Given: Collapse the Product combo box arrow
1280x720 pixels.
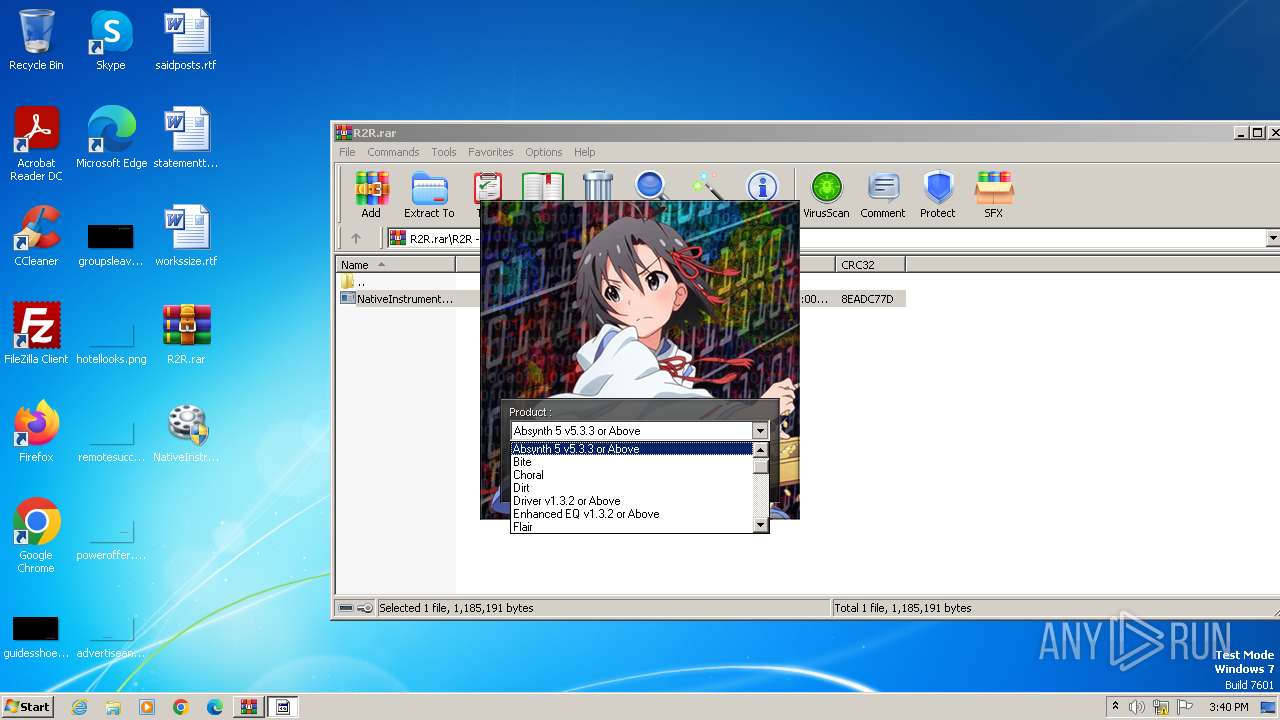Looking at the screenshot, I should (760, 431).
